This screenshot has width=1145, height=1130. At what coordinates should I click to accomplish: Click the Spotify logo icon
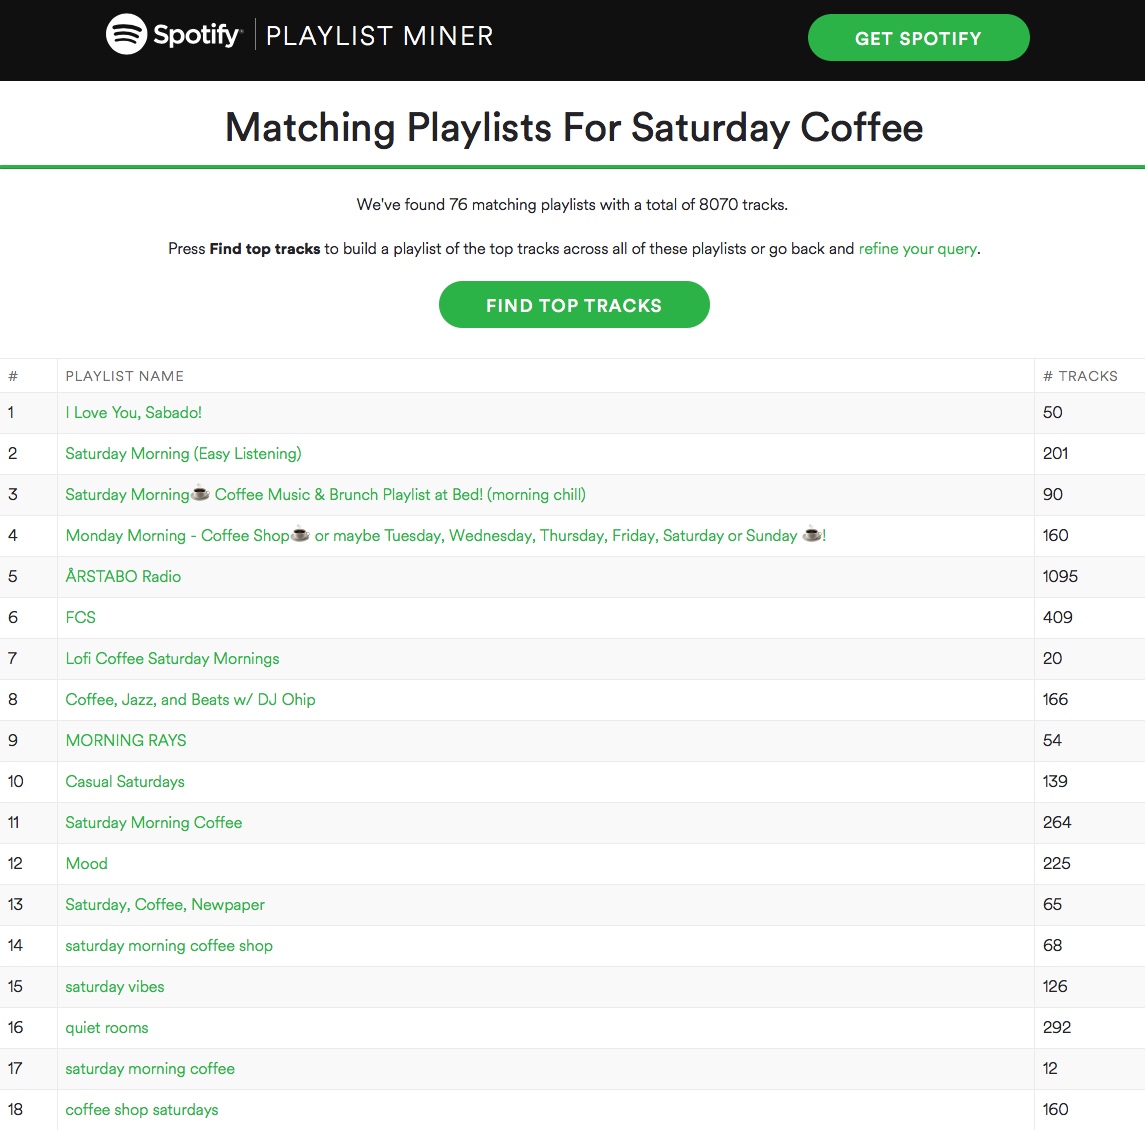(x=126, y=34)
